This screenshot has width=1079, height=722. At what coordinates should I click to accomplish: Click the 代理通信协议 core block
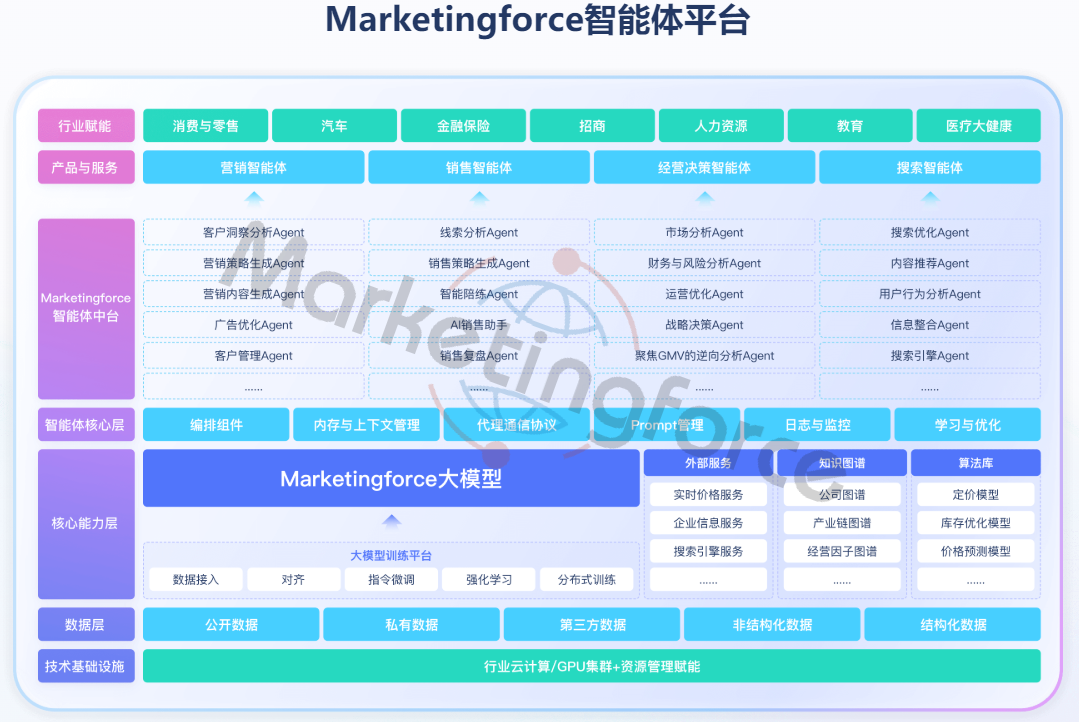tap(517, 425)
